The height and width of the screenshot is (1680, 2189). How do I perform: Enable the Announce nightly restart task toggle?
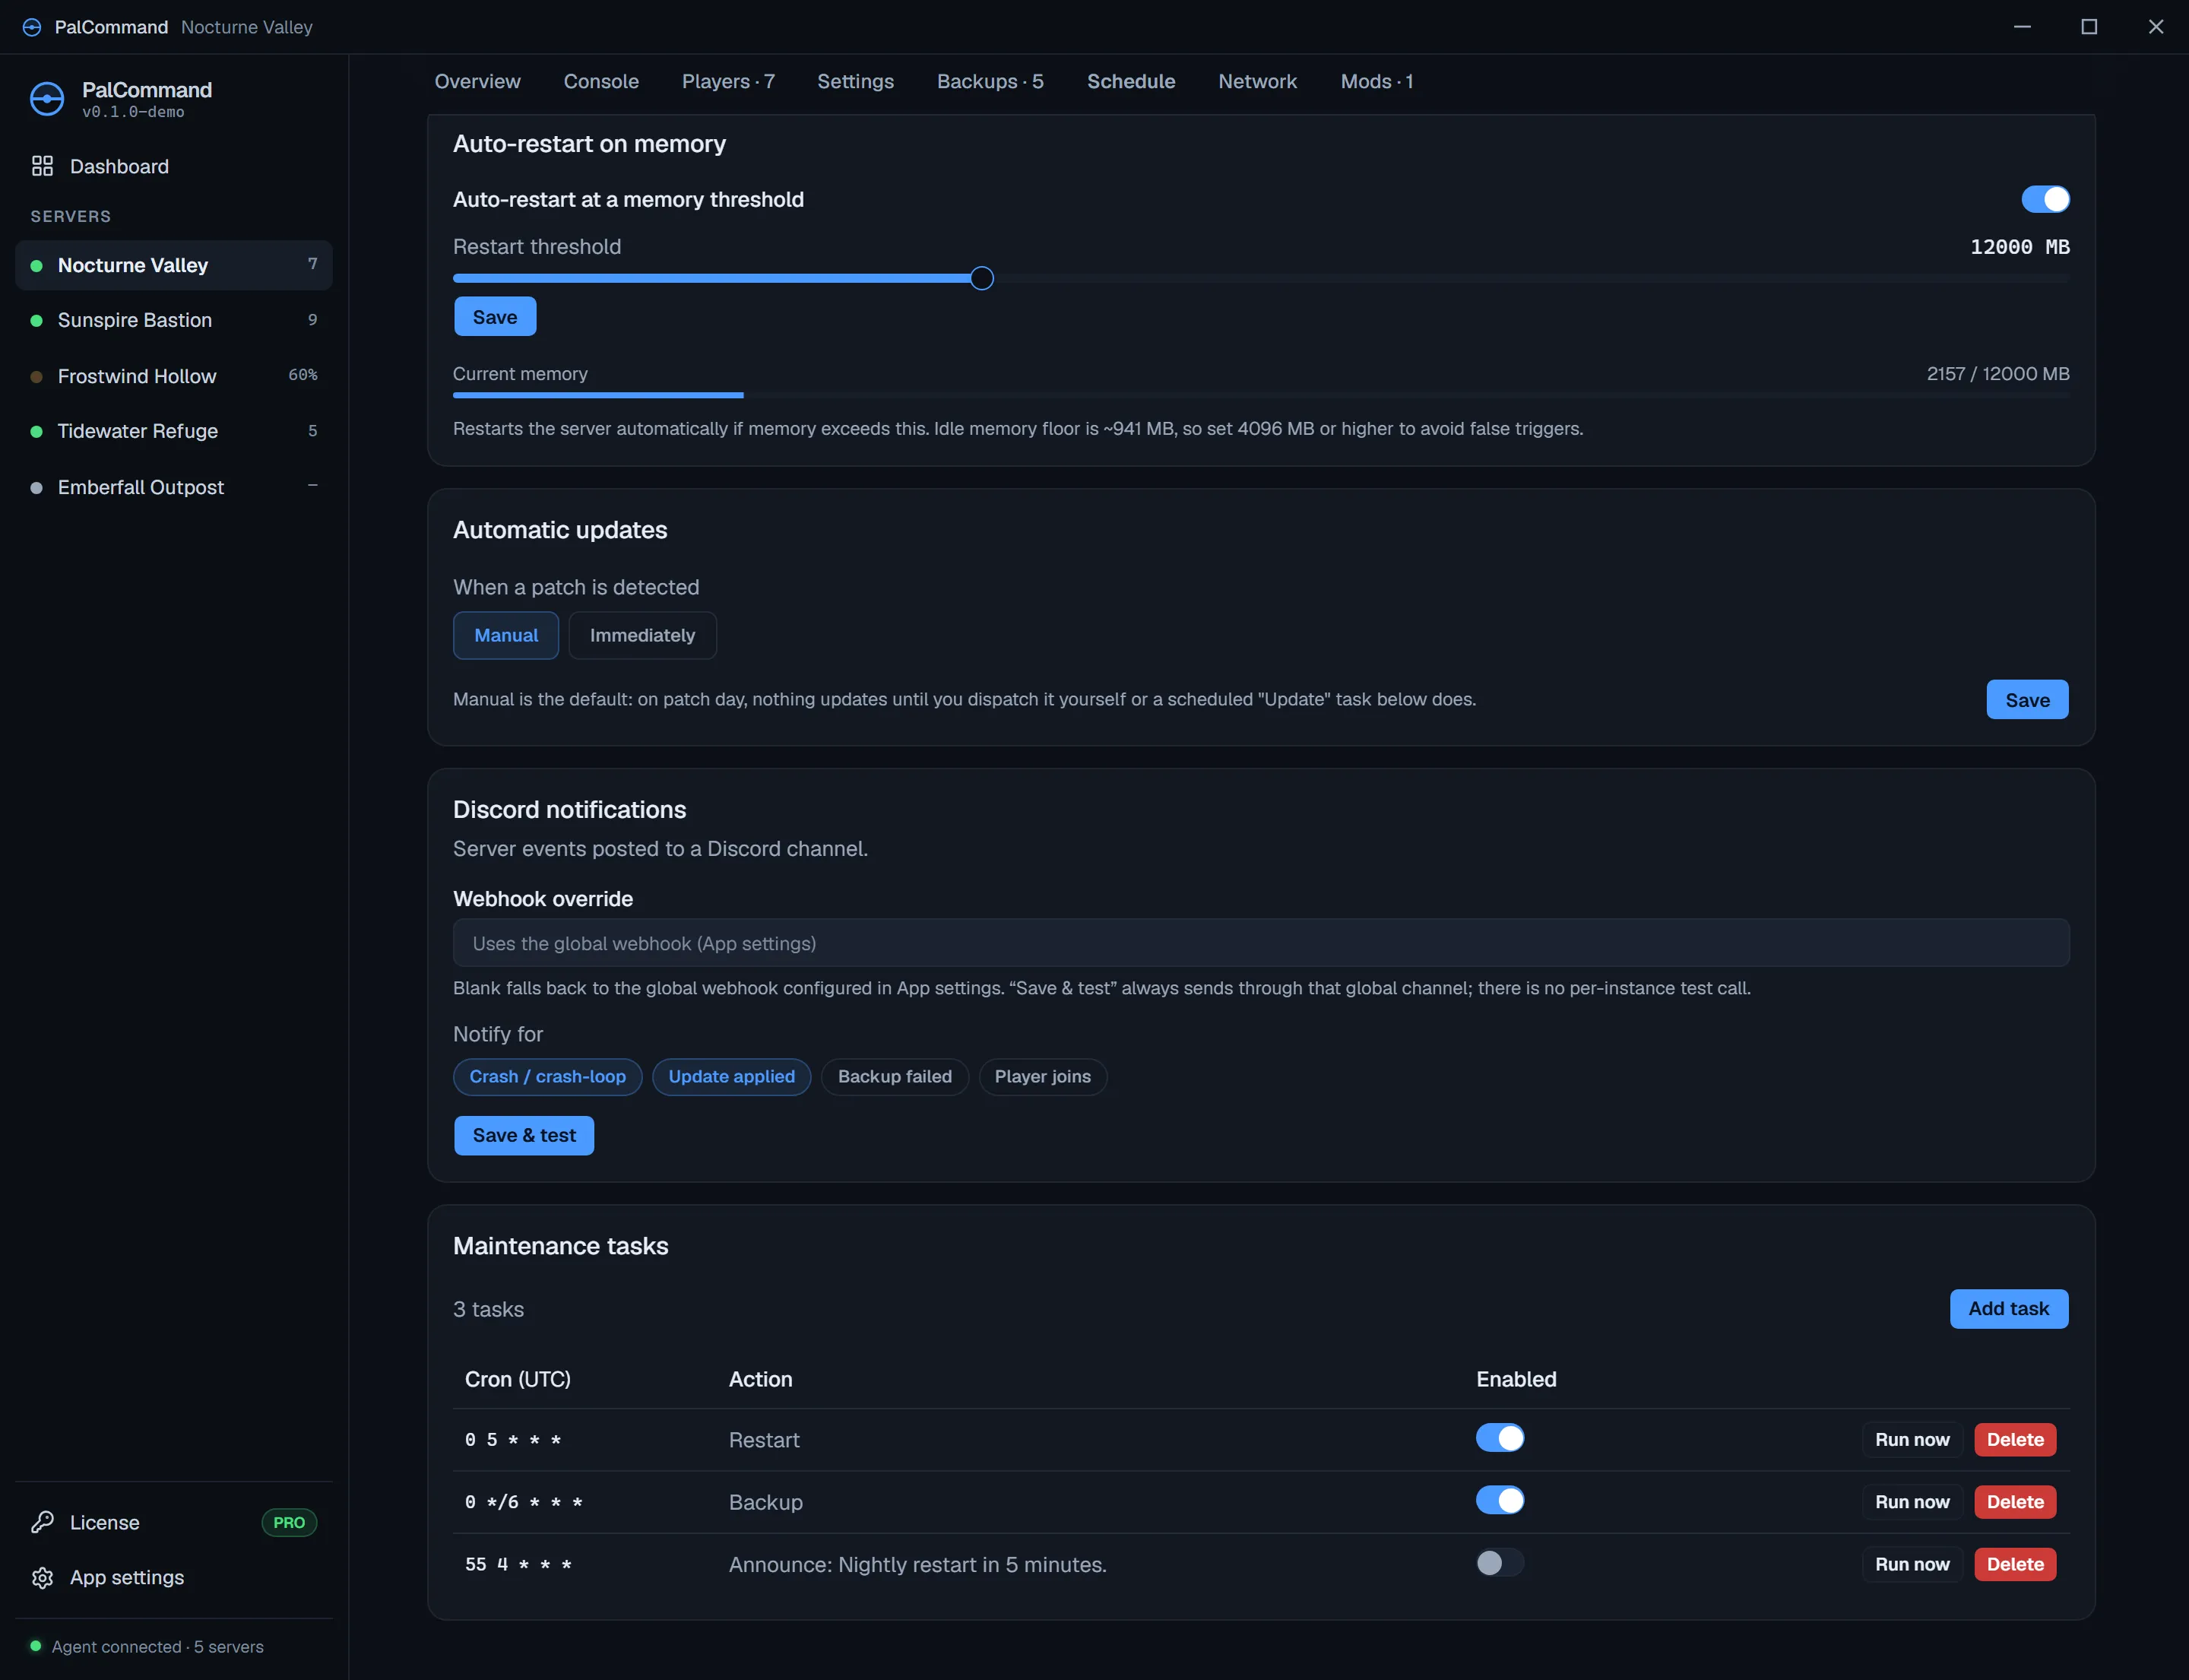[x=1500, y=1562]
